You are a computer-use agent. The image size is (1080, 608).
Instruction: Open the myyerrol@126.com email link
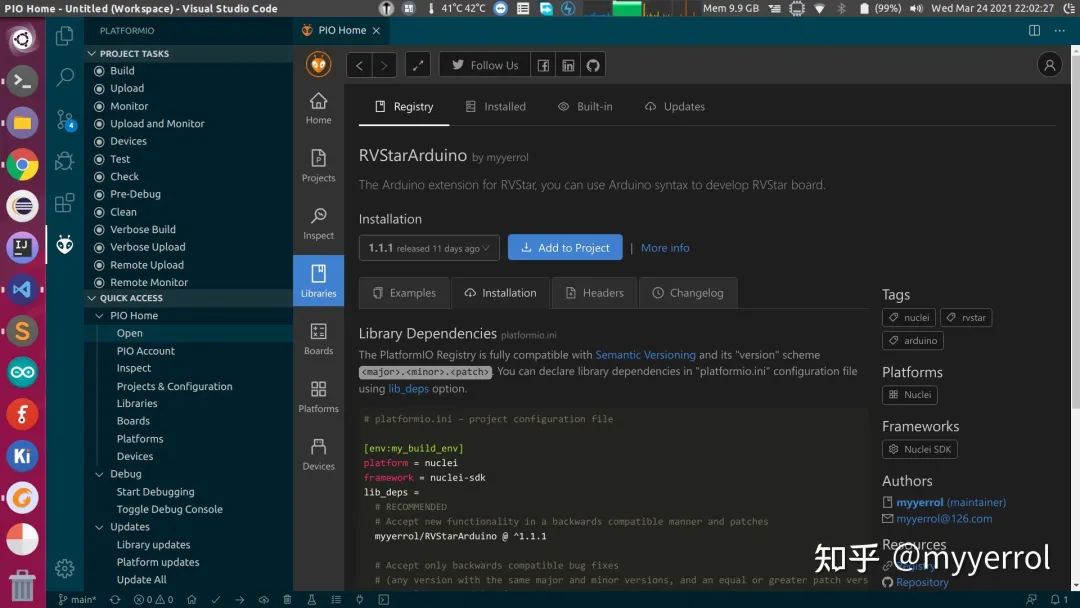point(944,519)
